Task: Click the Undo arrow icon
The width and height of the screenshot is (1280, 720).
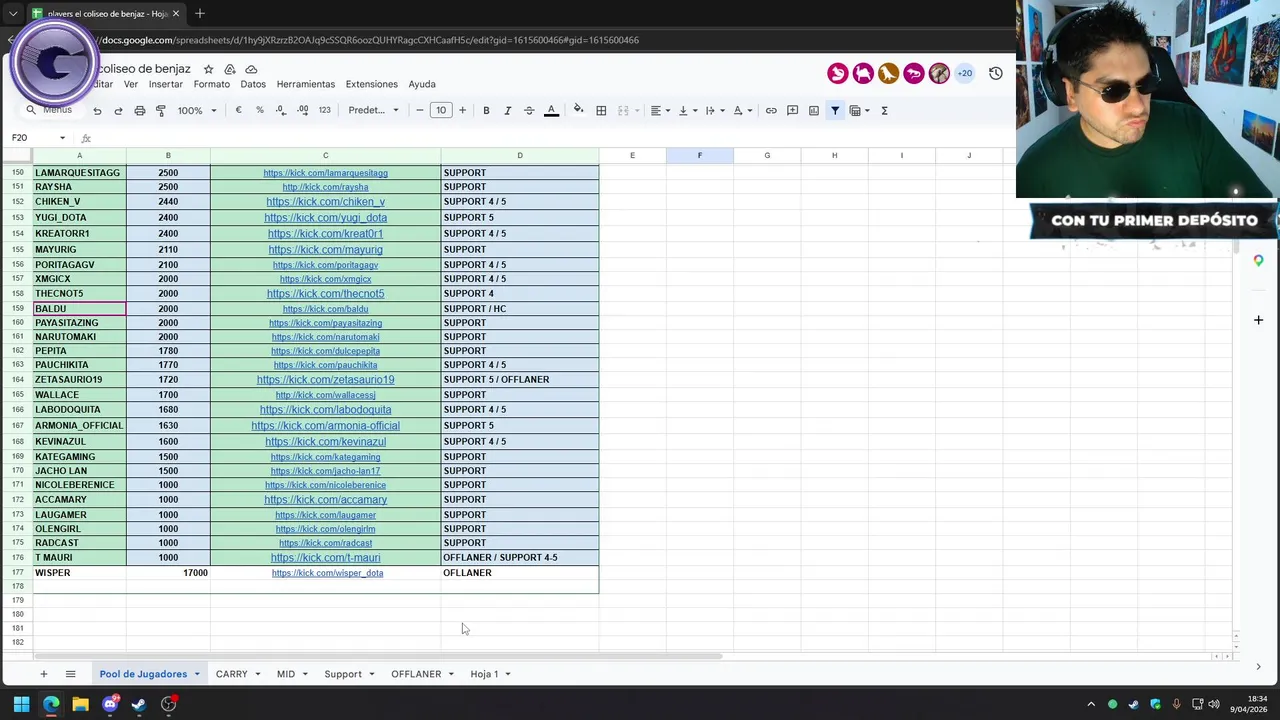Action: click(x=97, y=111)
